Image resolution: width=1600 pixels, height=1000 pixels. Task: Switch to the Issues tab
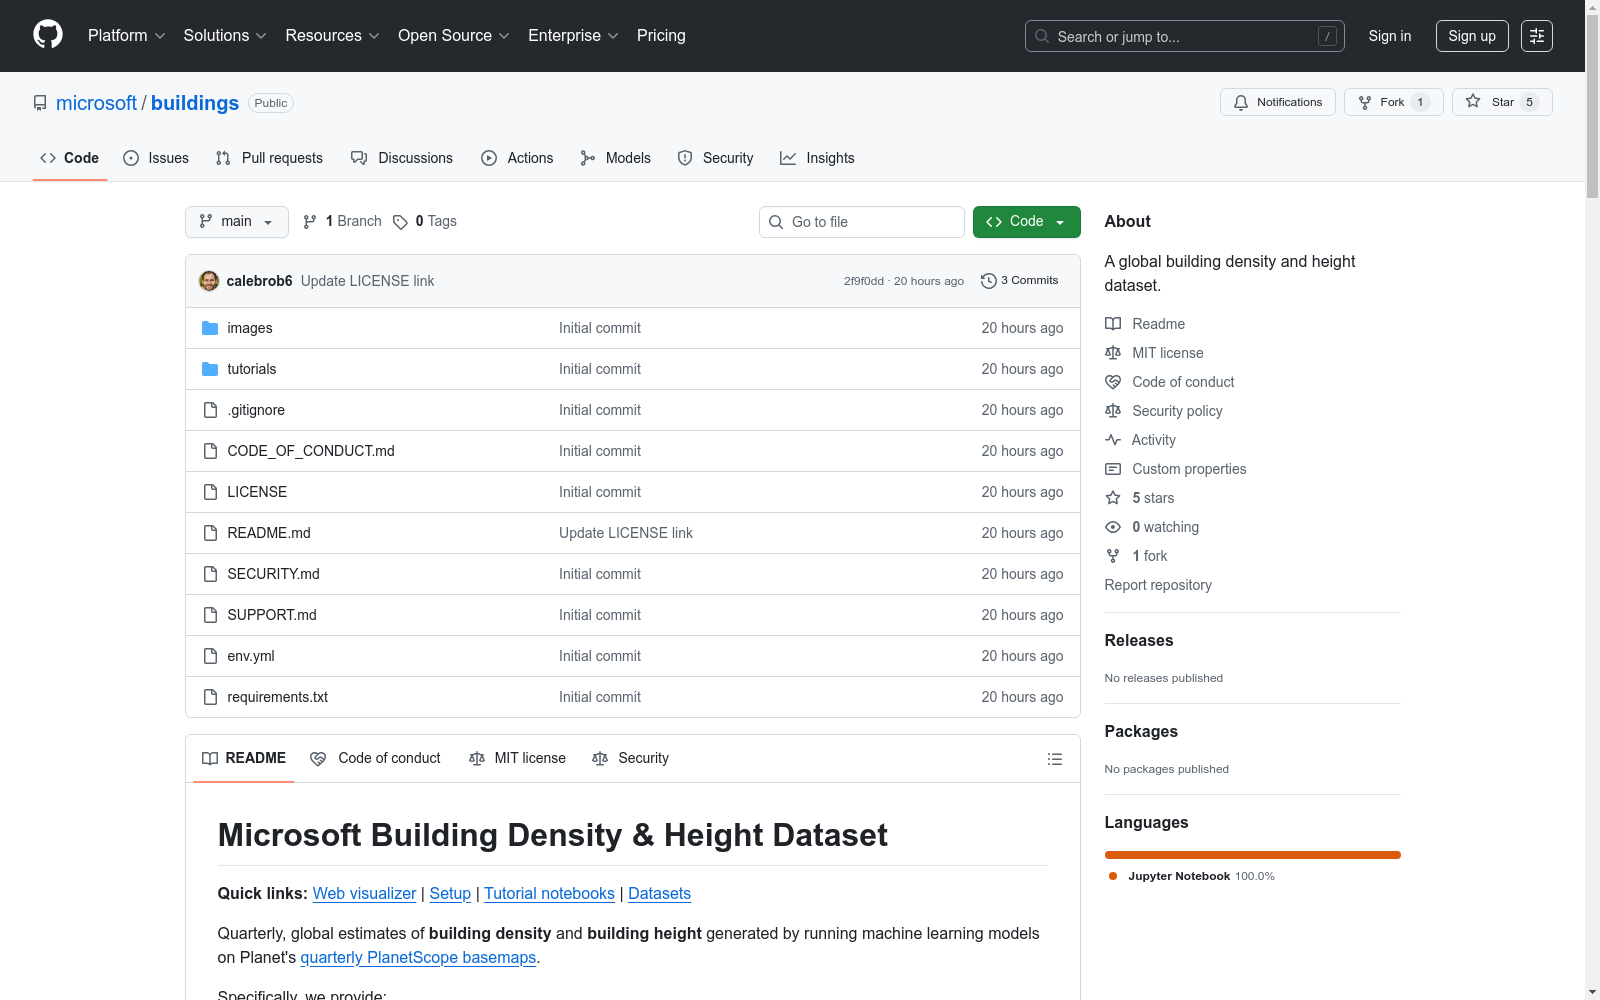point(156,158)
